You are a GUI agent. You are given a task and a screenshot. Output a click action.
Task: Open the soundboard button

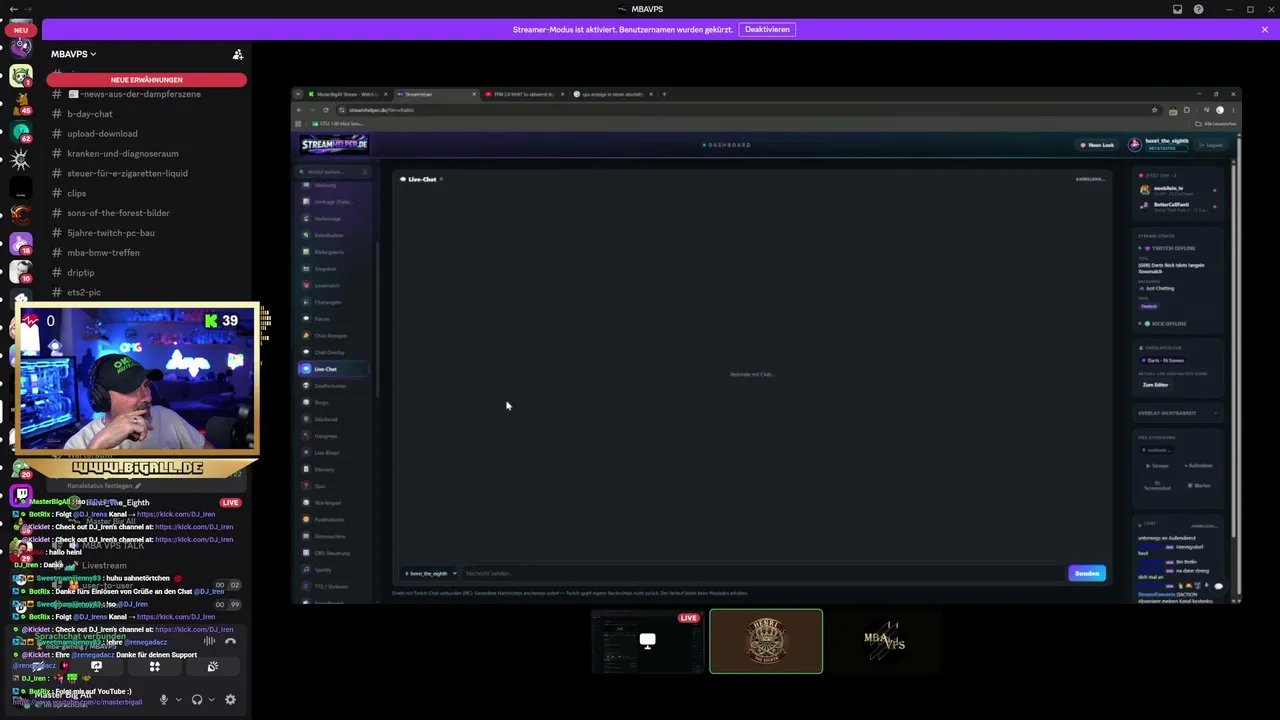pyautogui.click(x=213, y=666)
